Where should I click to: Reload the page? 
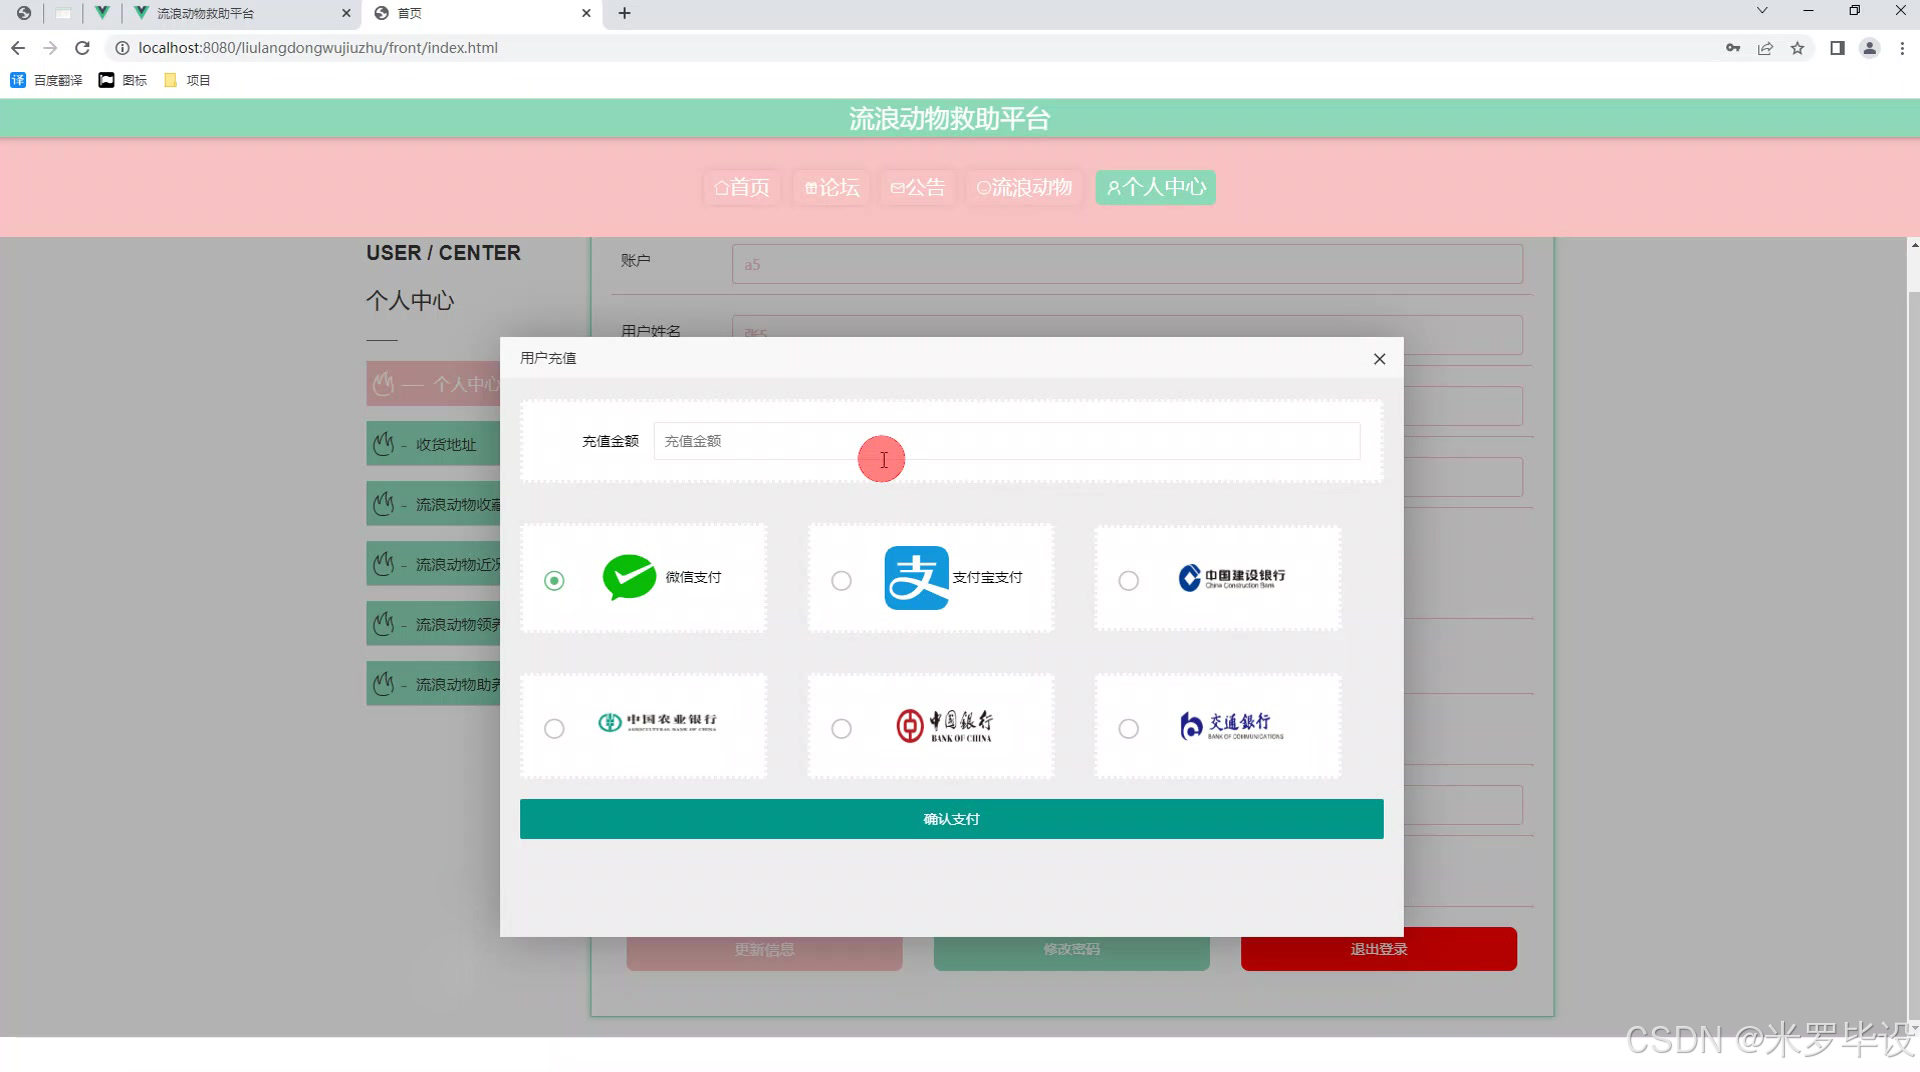[83, 48]
